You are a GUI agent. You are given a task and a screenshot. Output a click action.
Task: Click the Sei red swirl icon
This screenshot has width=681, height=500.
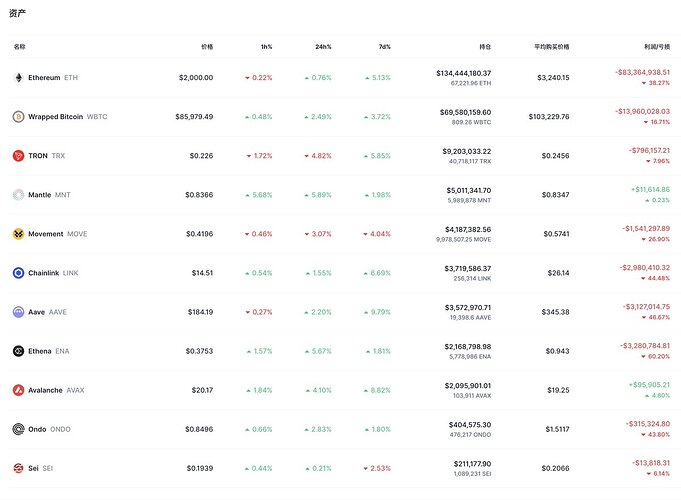[18, 468]
